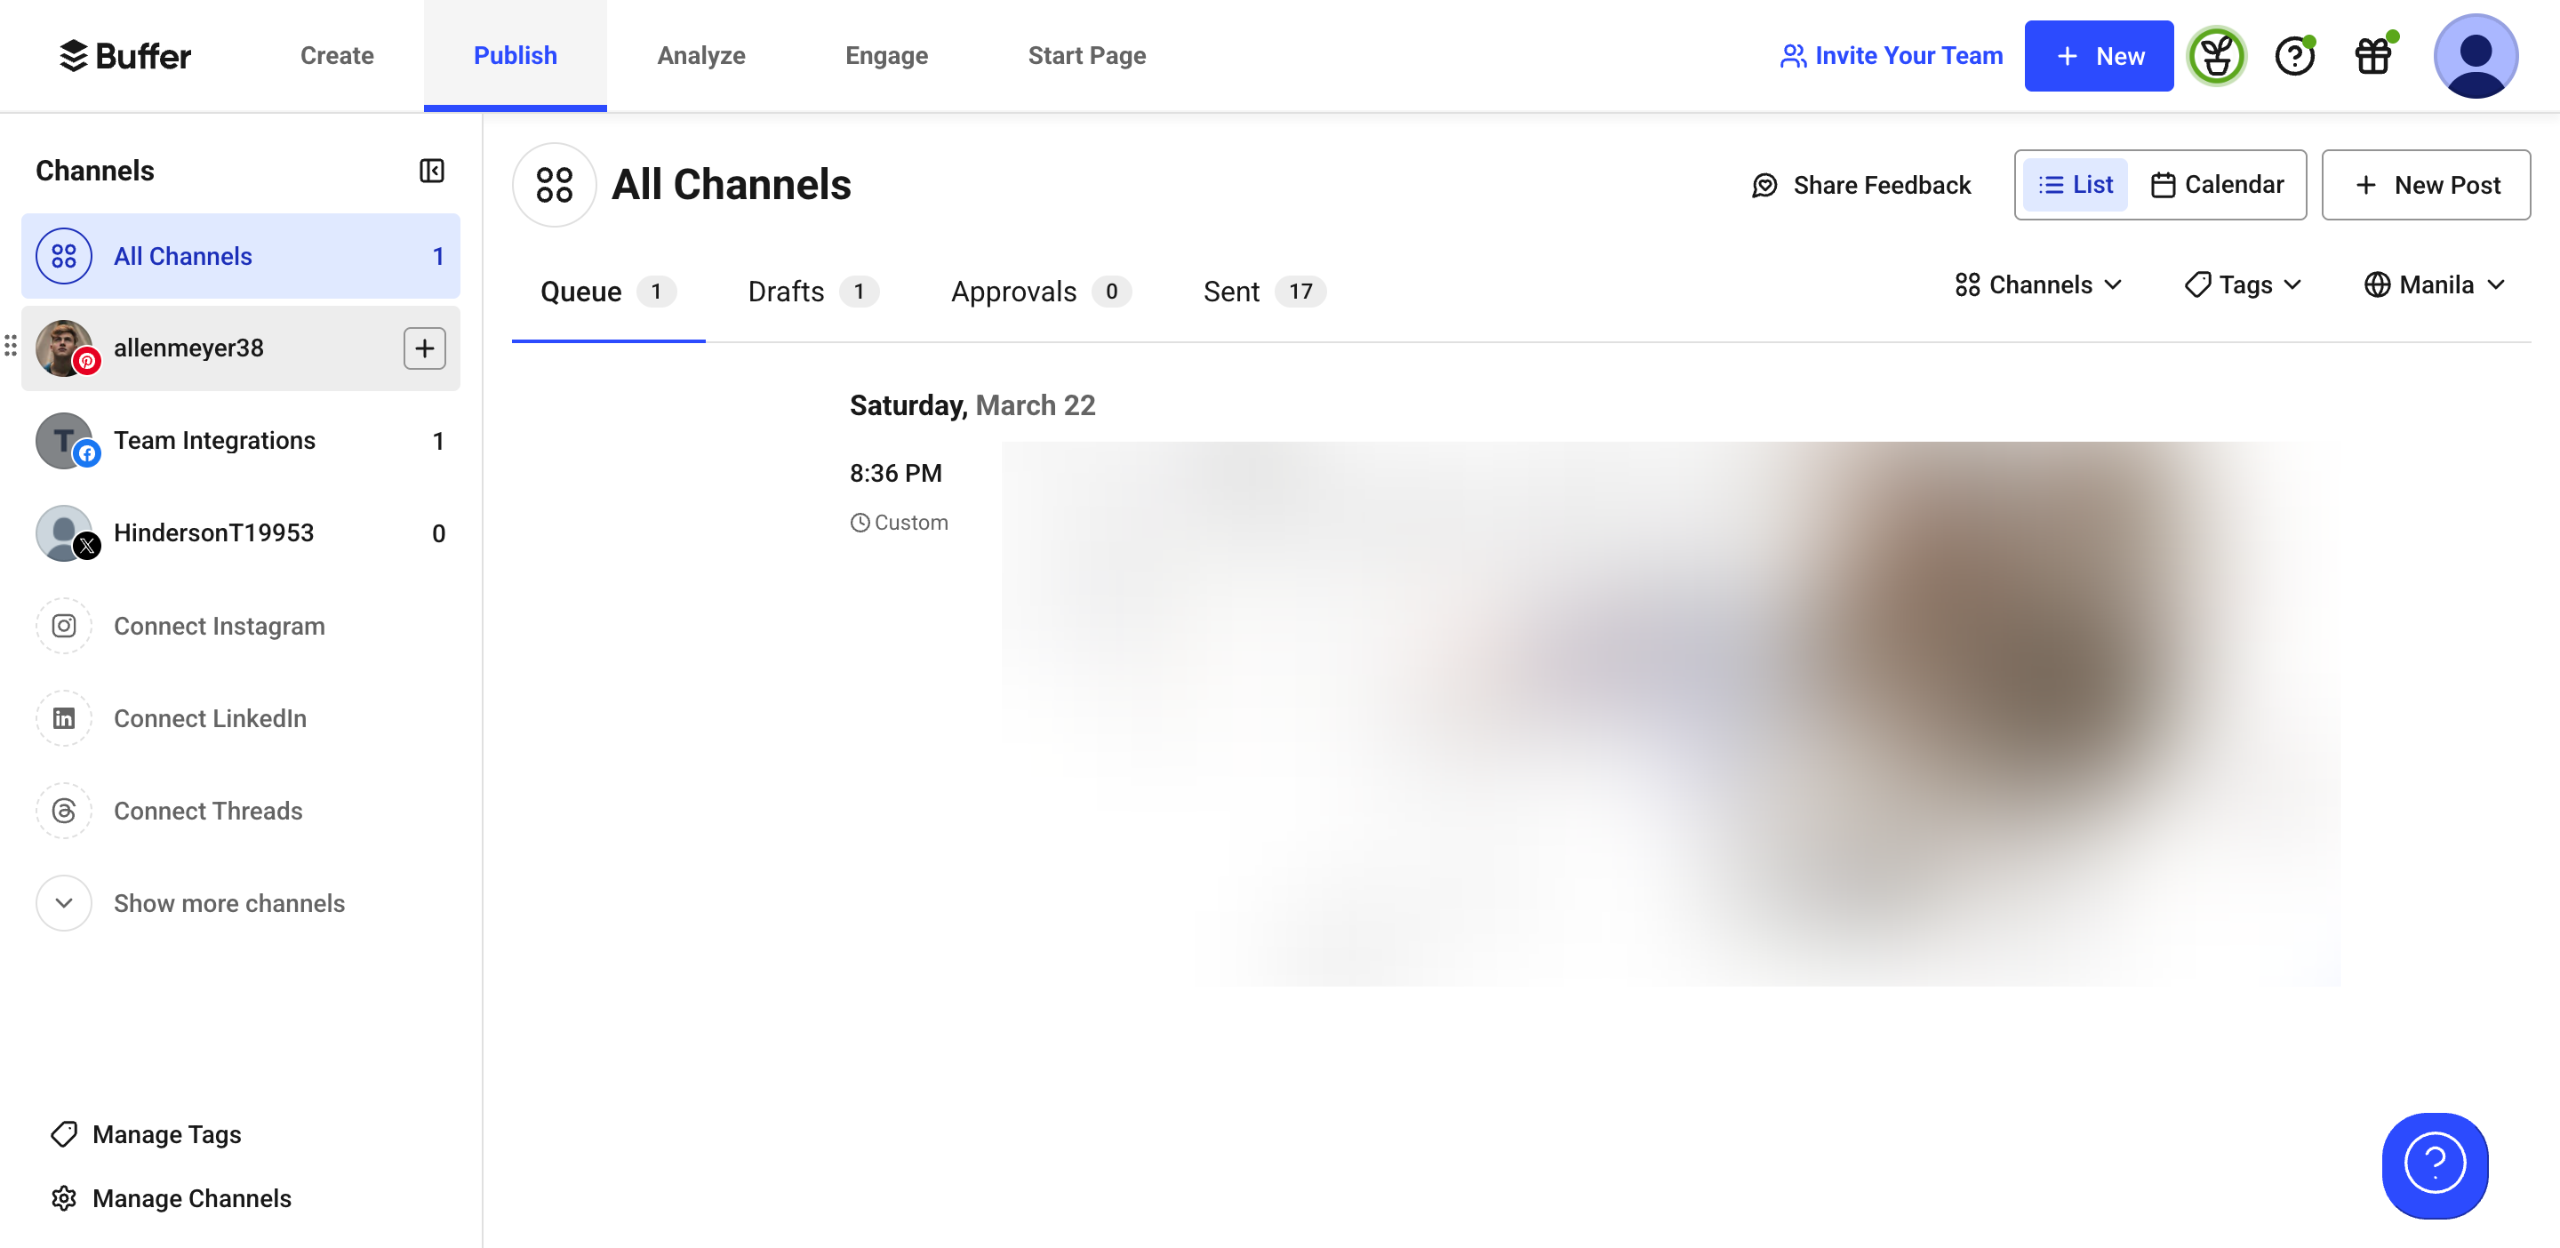2560x1248 pixels.
Task: Open the gift box icon in header
Action: click(2373, 56)
